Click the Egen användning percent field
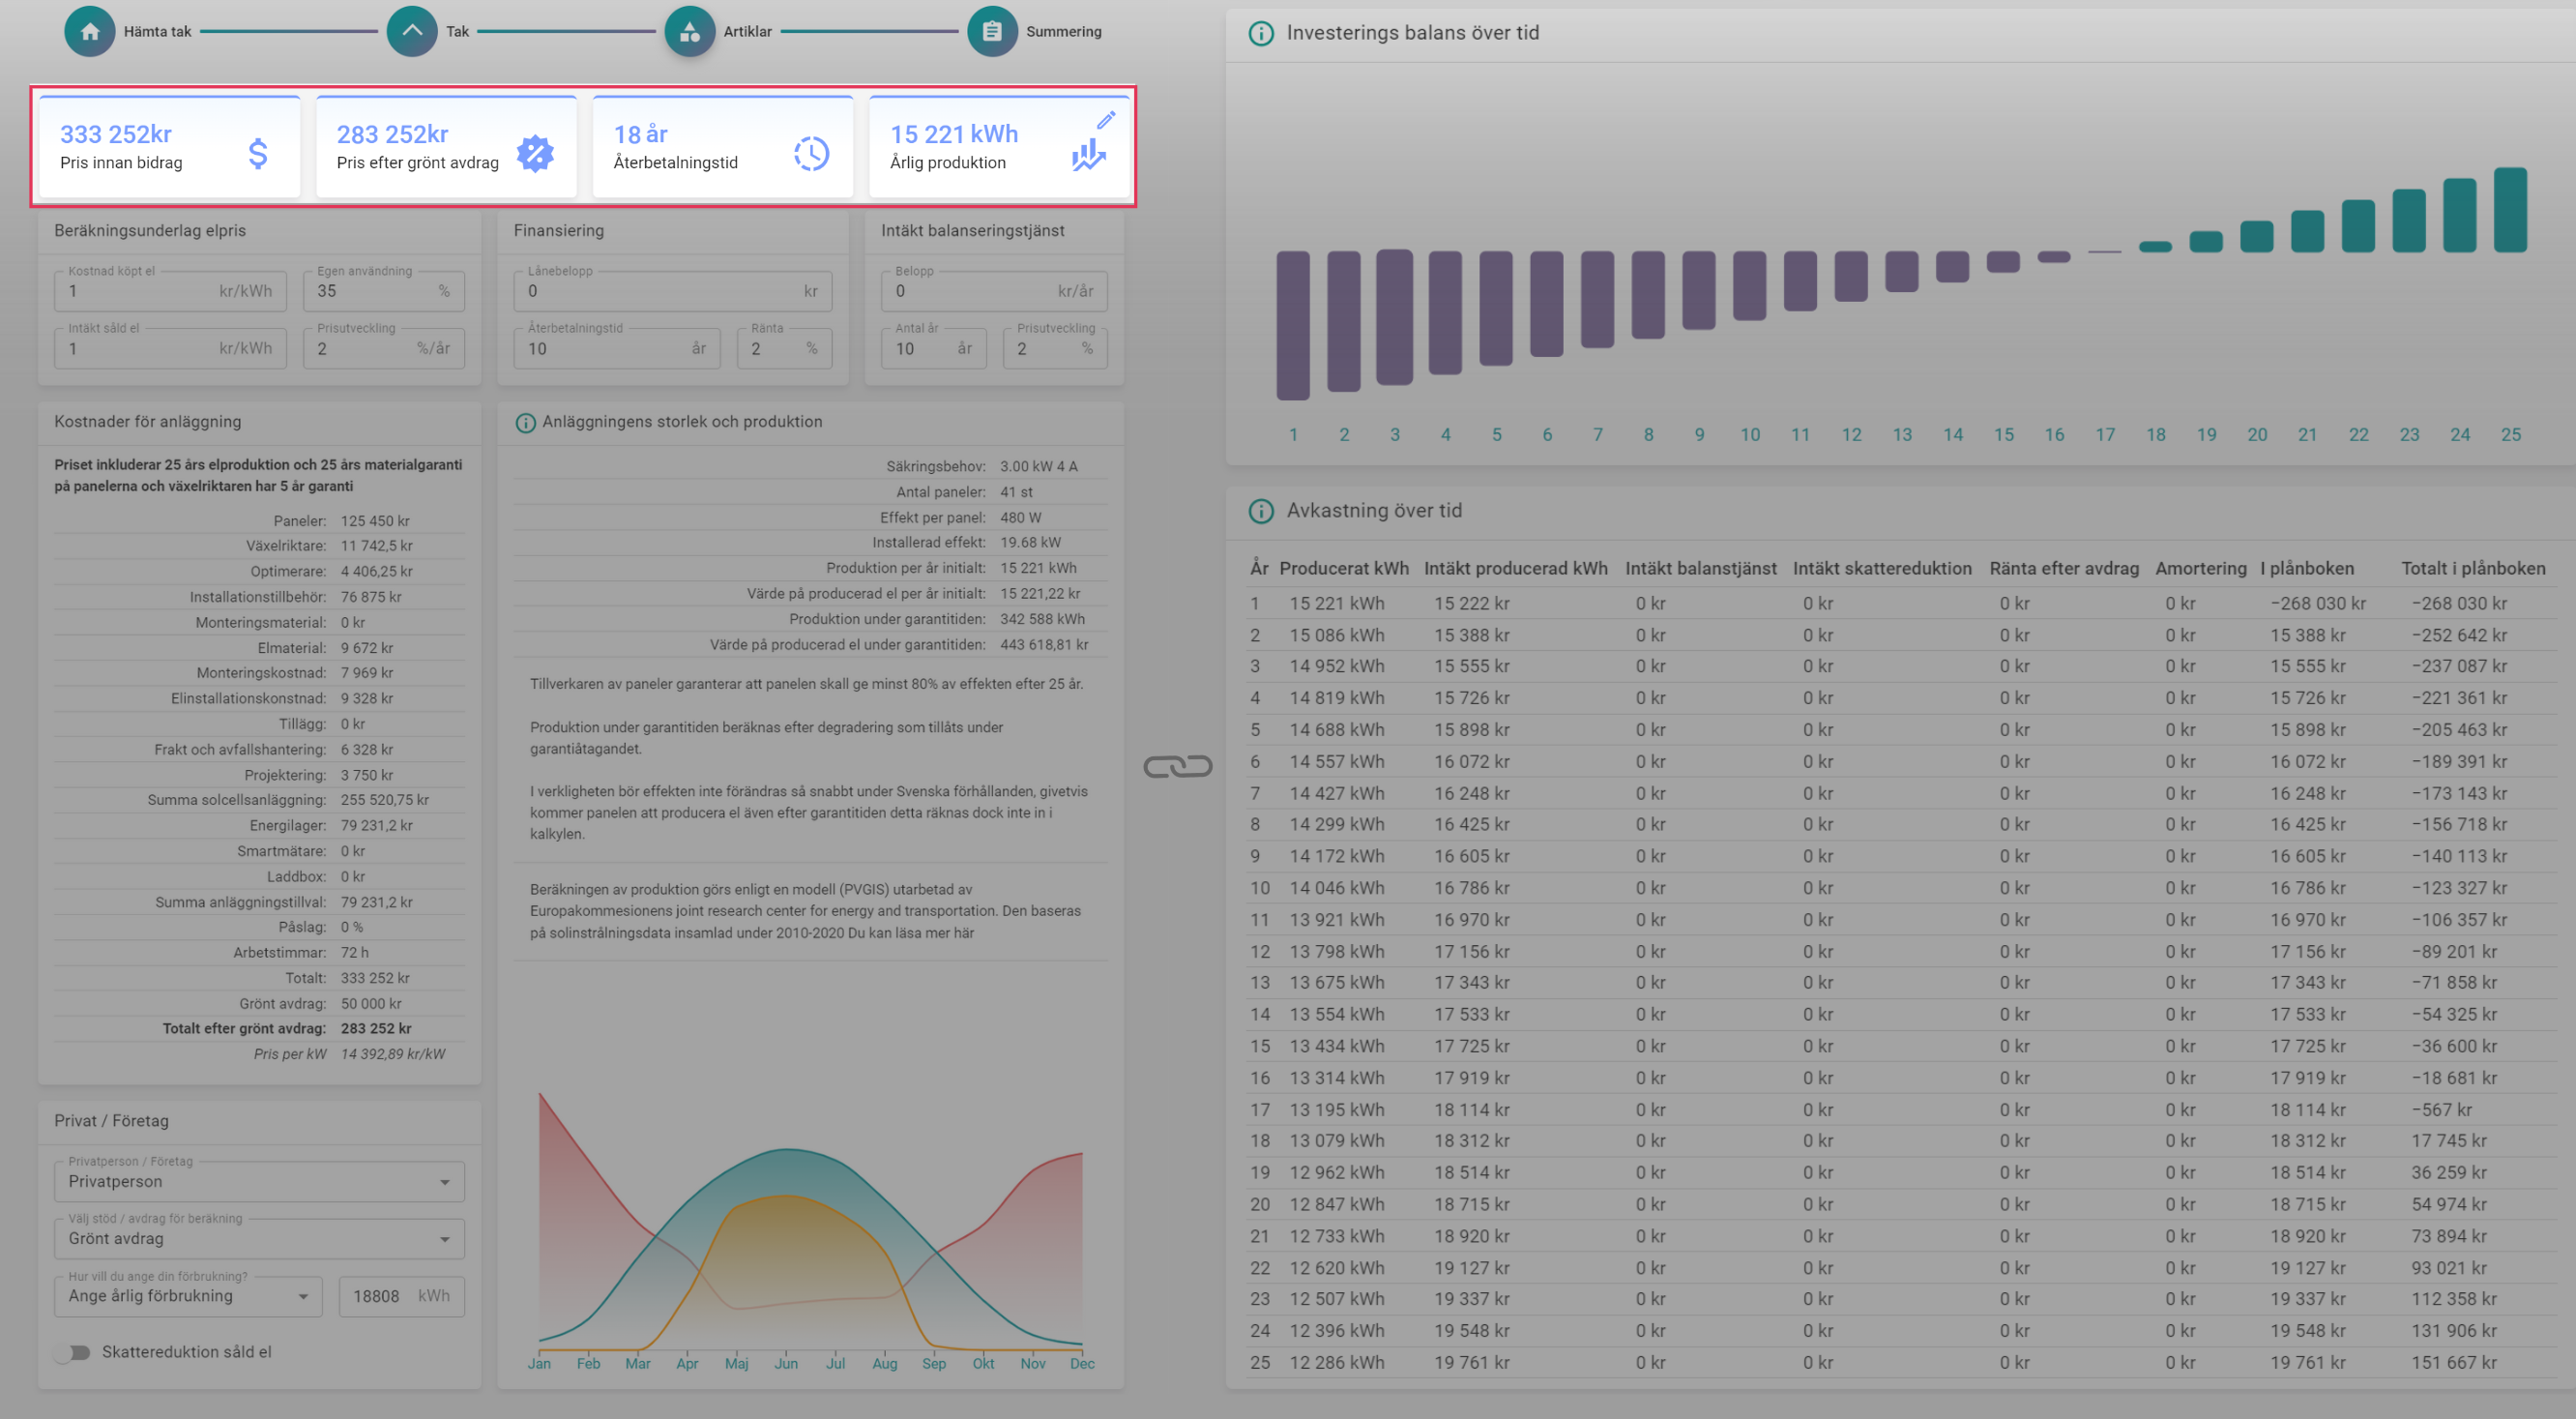 (x=384, y=291)
